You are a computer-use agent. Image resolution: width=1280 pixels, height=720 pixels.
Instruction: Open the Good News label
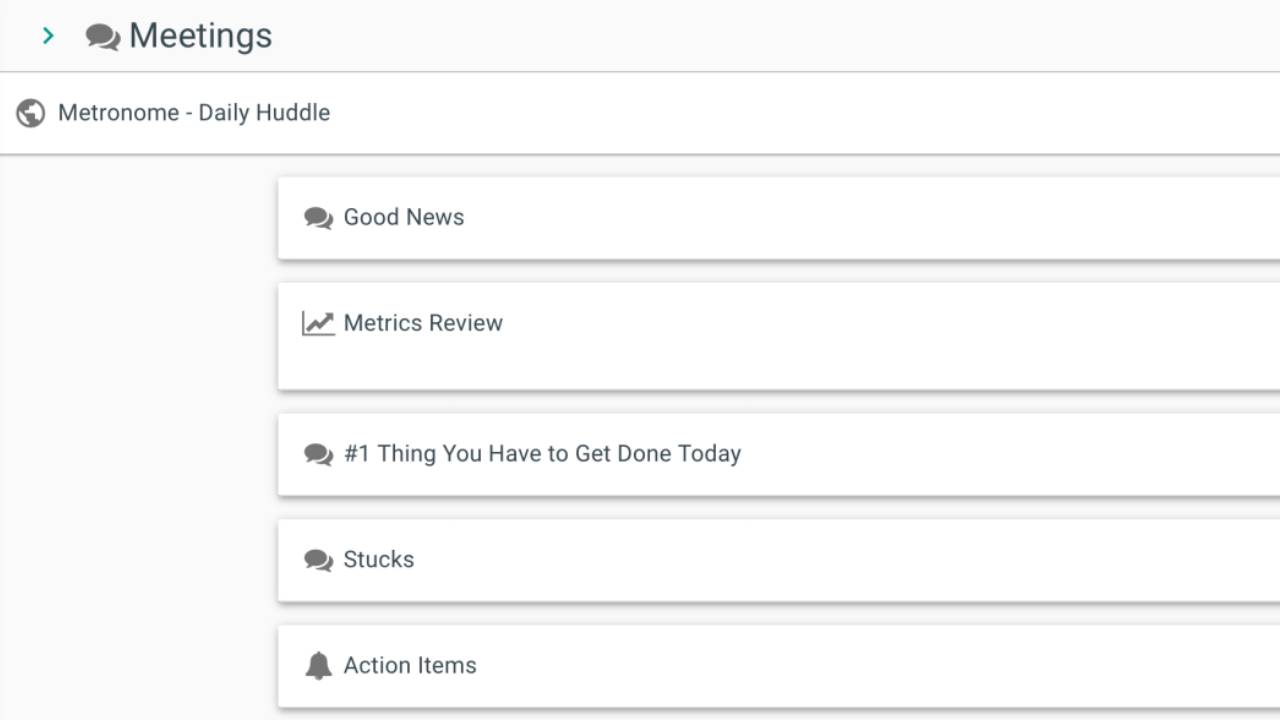[x=404, y=217]
